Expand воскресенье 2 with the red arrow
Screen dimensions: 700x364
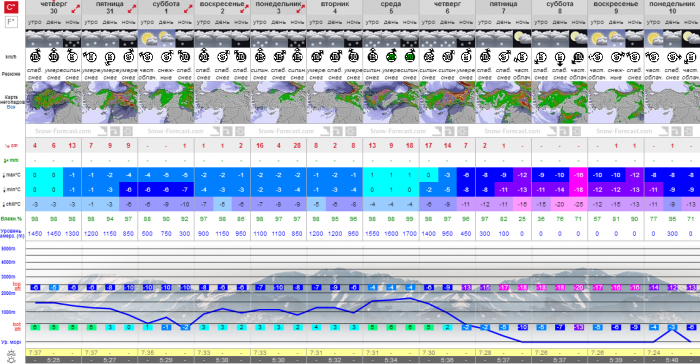tap(244, 8)
